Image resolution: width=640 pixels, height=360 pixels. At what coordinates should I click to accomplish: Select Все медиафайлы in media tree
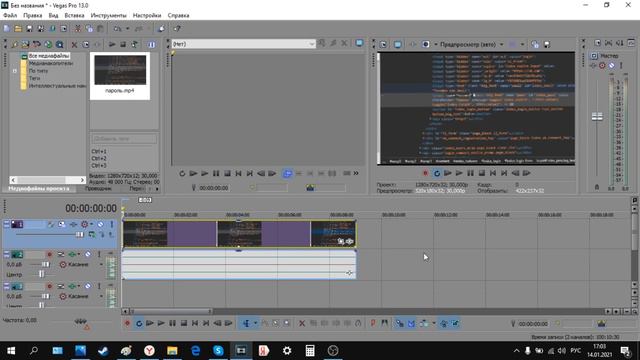point(49,56)
